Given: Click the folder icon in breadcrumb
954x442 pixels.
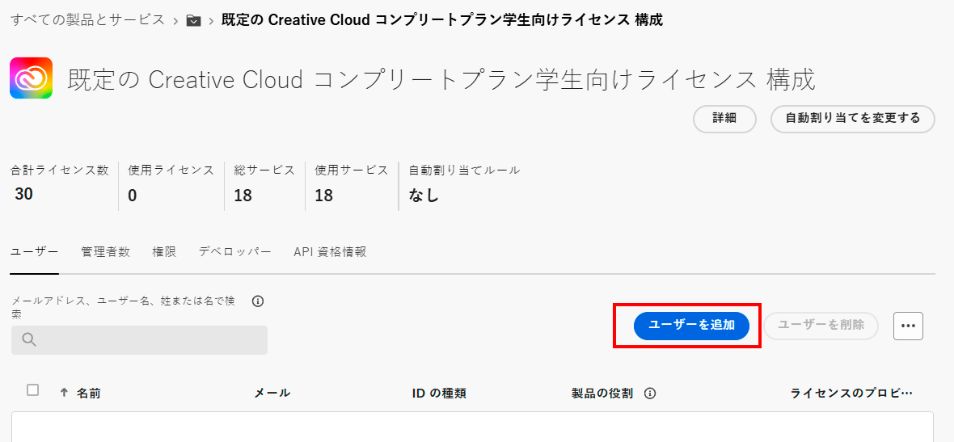Looking at the screenshot, I should pyautogui.click(x=194, y=20).
